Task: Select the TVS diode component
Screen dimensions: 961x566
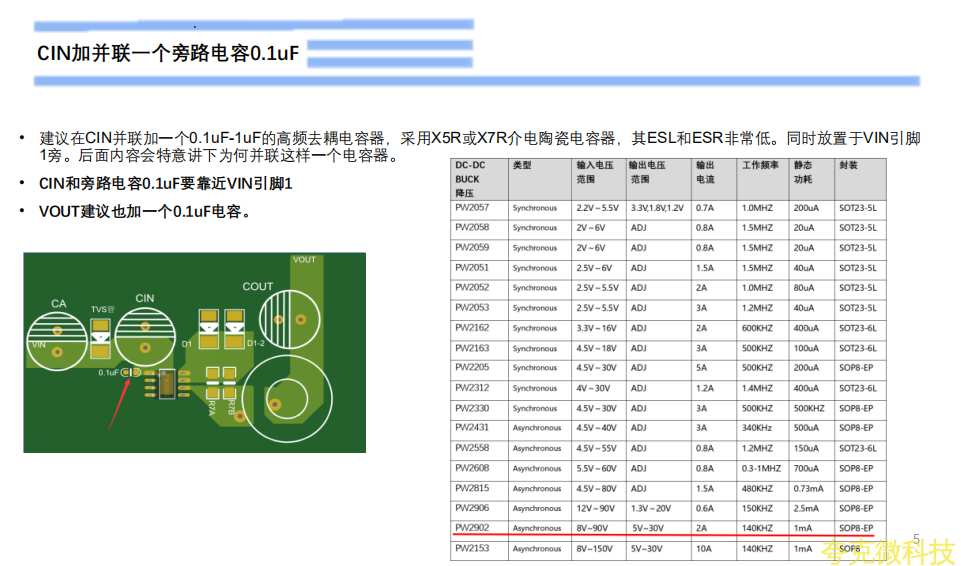Action: (101, 340)
